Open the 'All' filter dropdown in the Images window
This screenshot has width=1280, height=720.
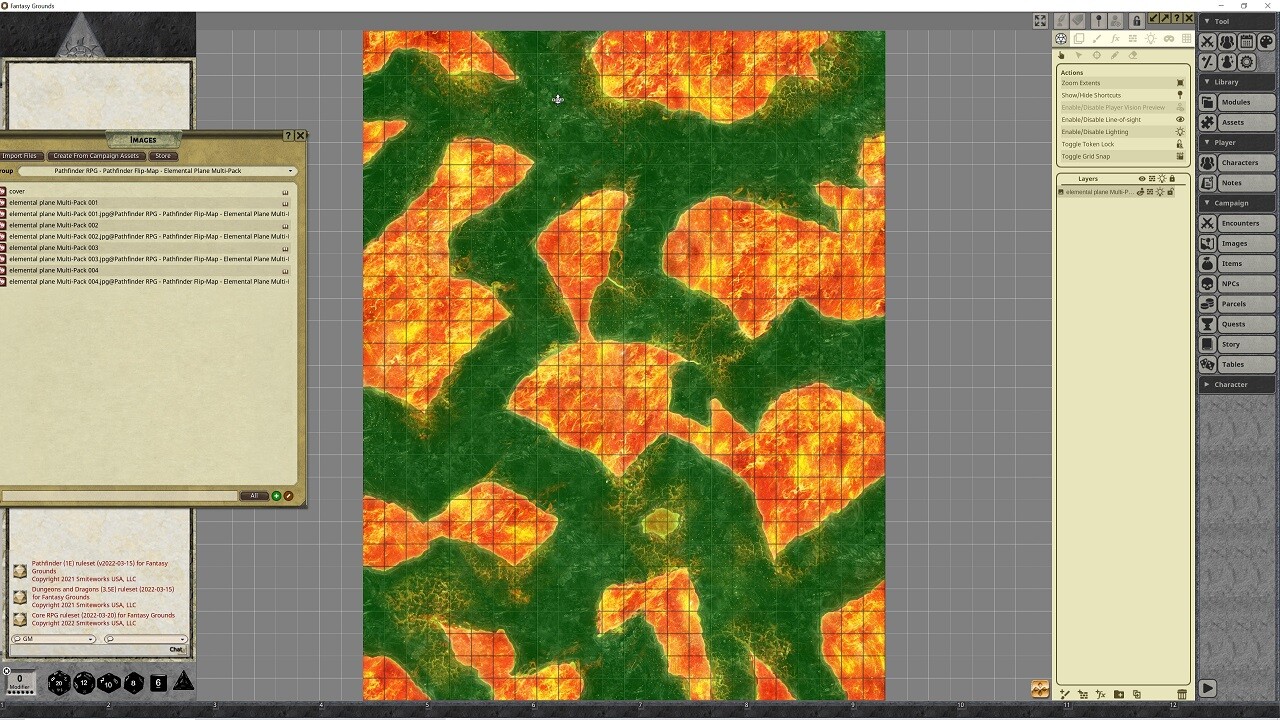254,495
